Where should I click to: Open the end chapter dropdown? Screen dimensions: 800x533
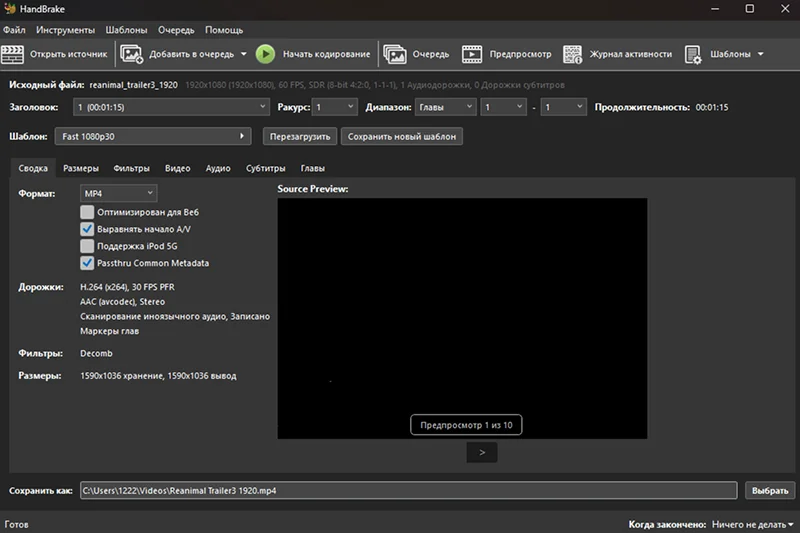click(563, 107)
